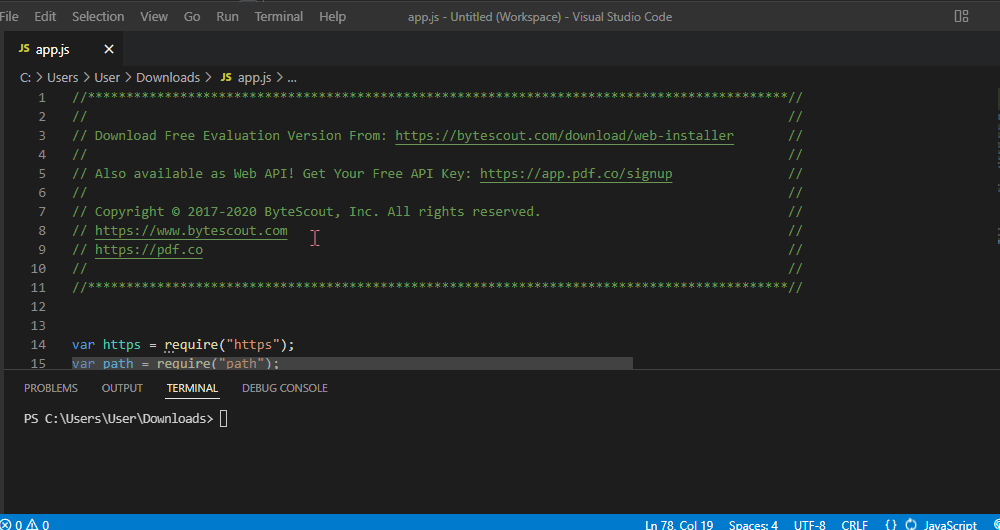Click line number 1 in the gutter

point(42,98)
